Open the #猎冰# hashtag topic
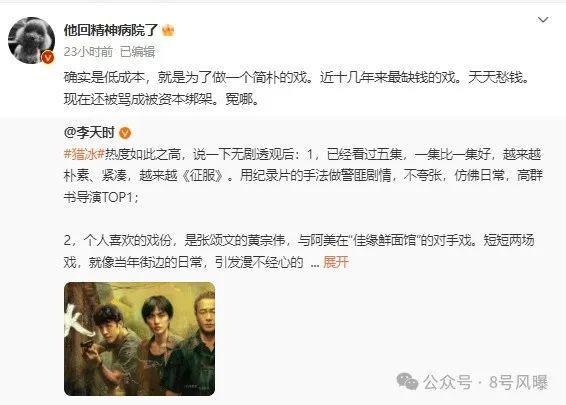The image size is (566, 405). pos(84,154)
